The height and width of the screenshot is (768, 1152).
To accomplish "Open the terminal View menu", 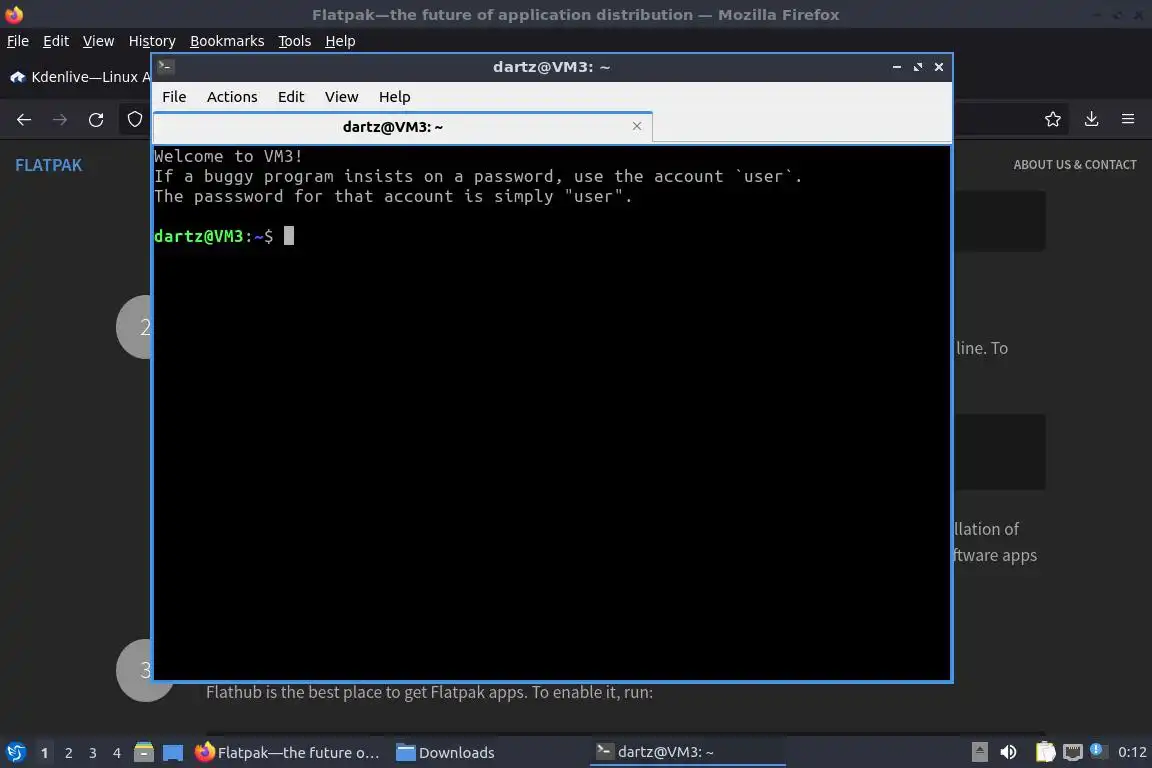I will tap(342, 97).
